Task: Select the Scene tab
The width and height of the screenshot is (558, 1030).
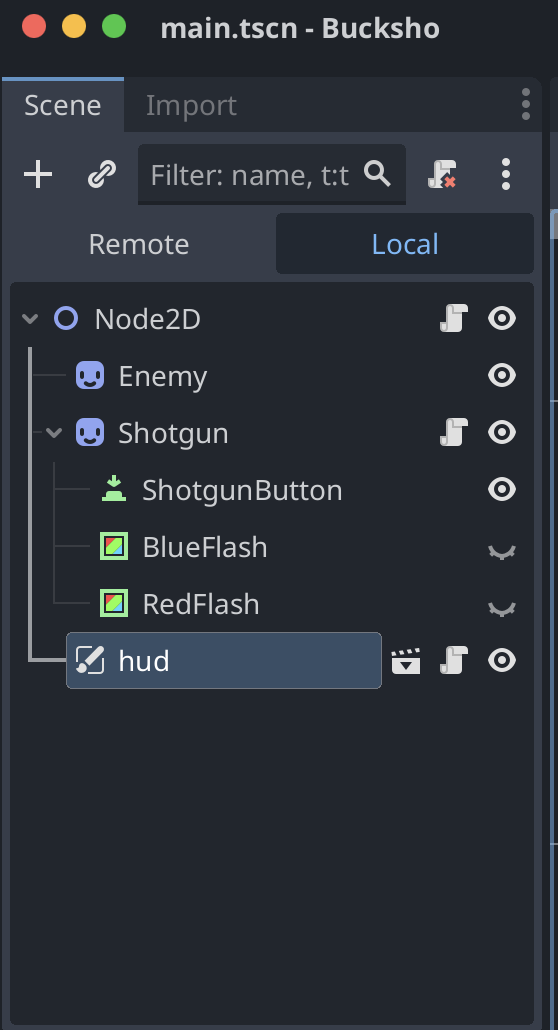Action: point(62,105)
